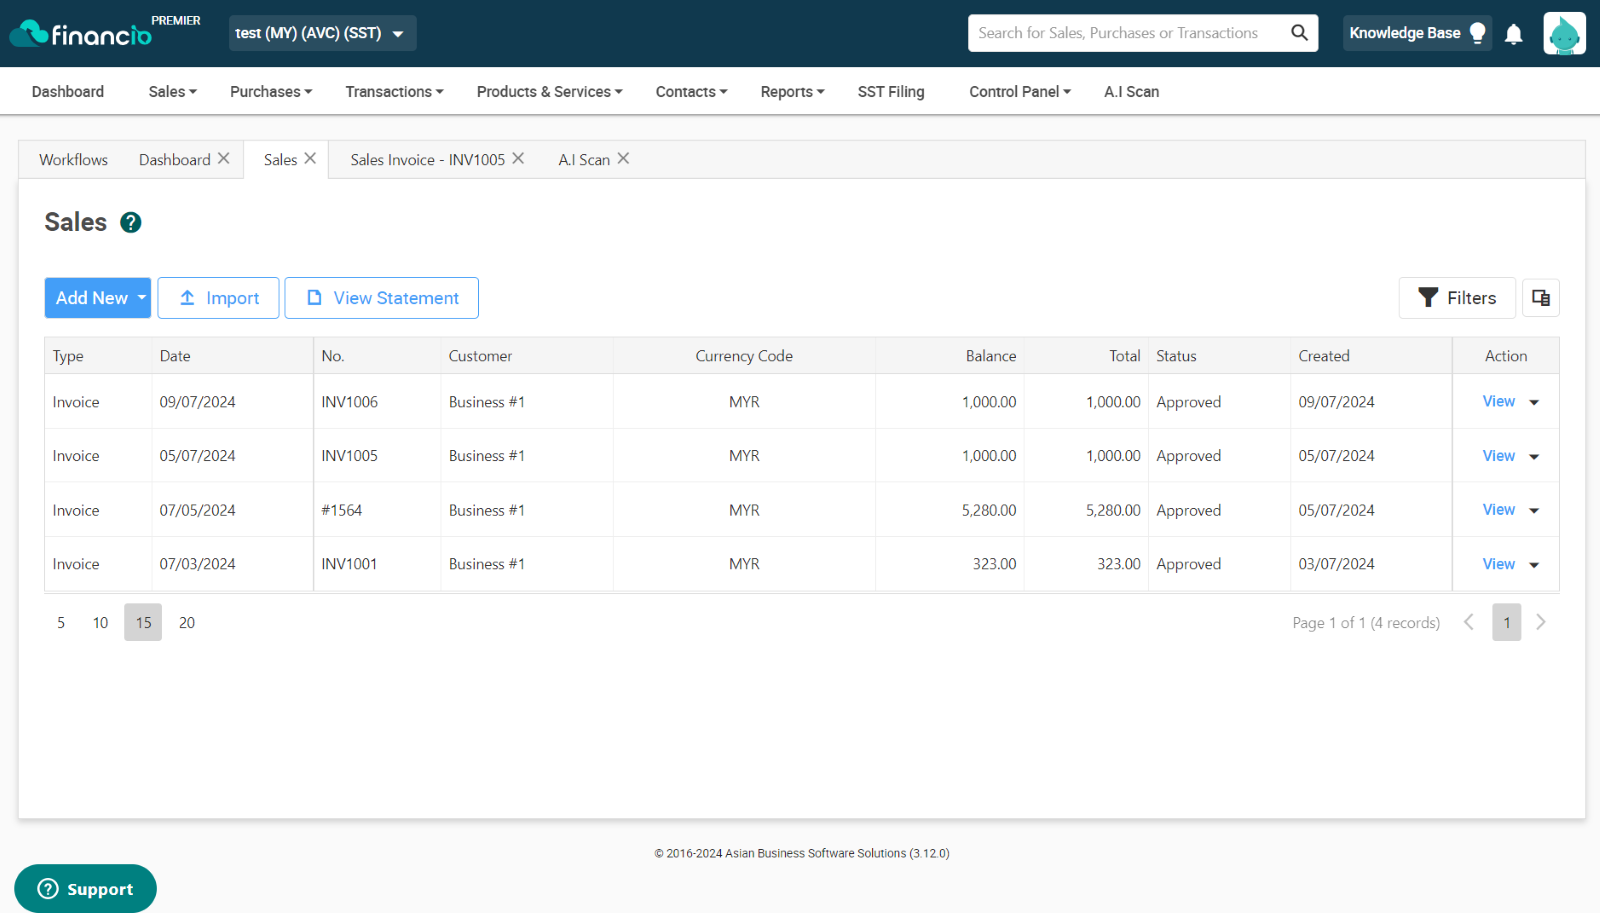This screenshot has height=913, width=1600.
Task: Click the Import button
Action: (x=218, y=298)
